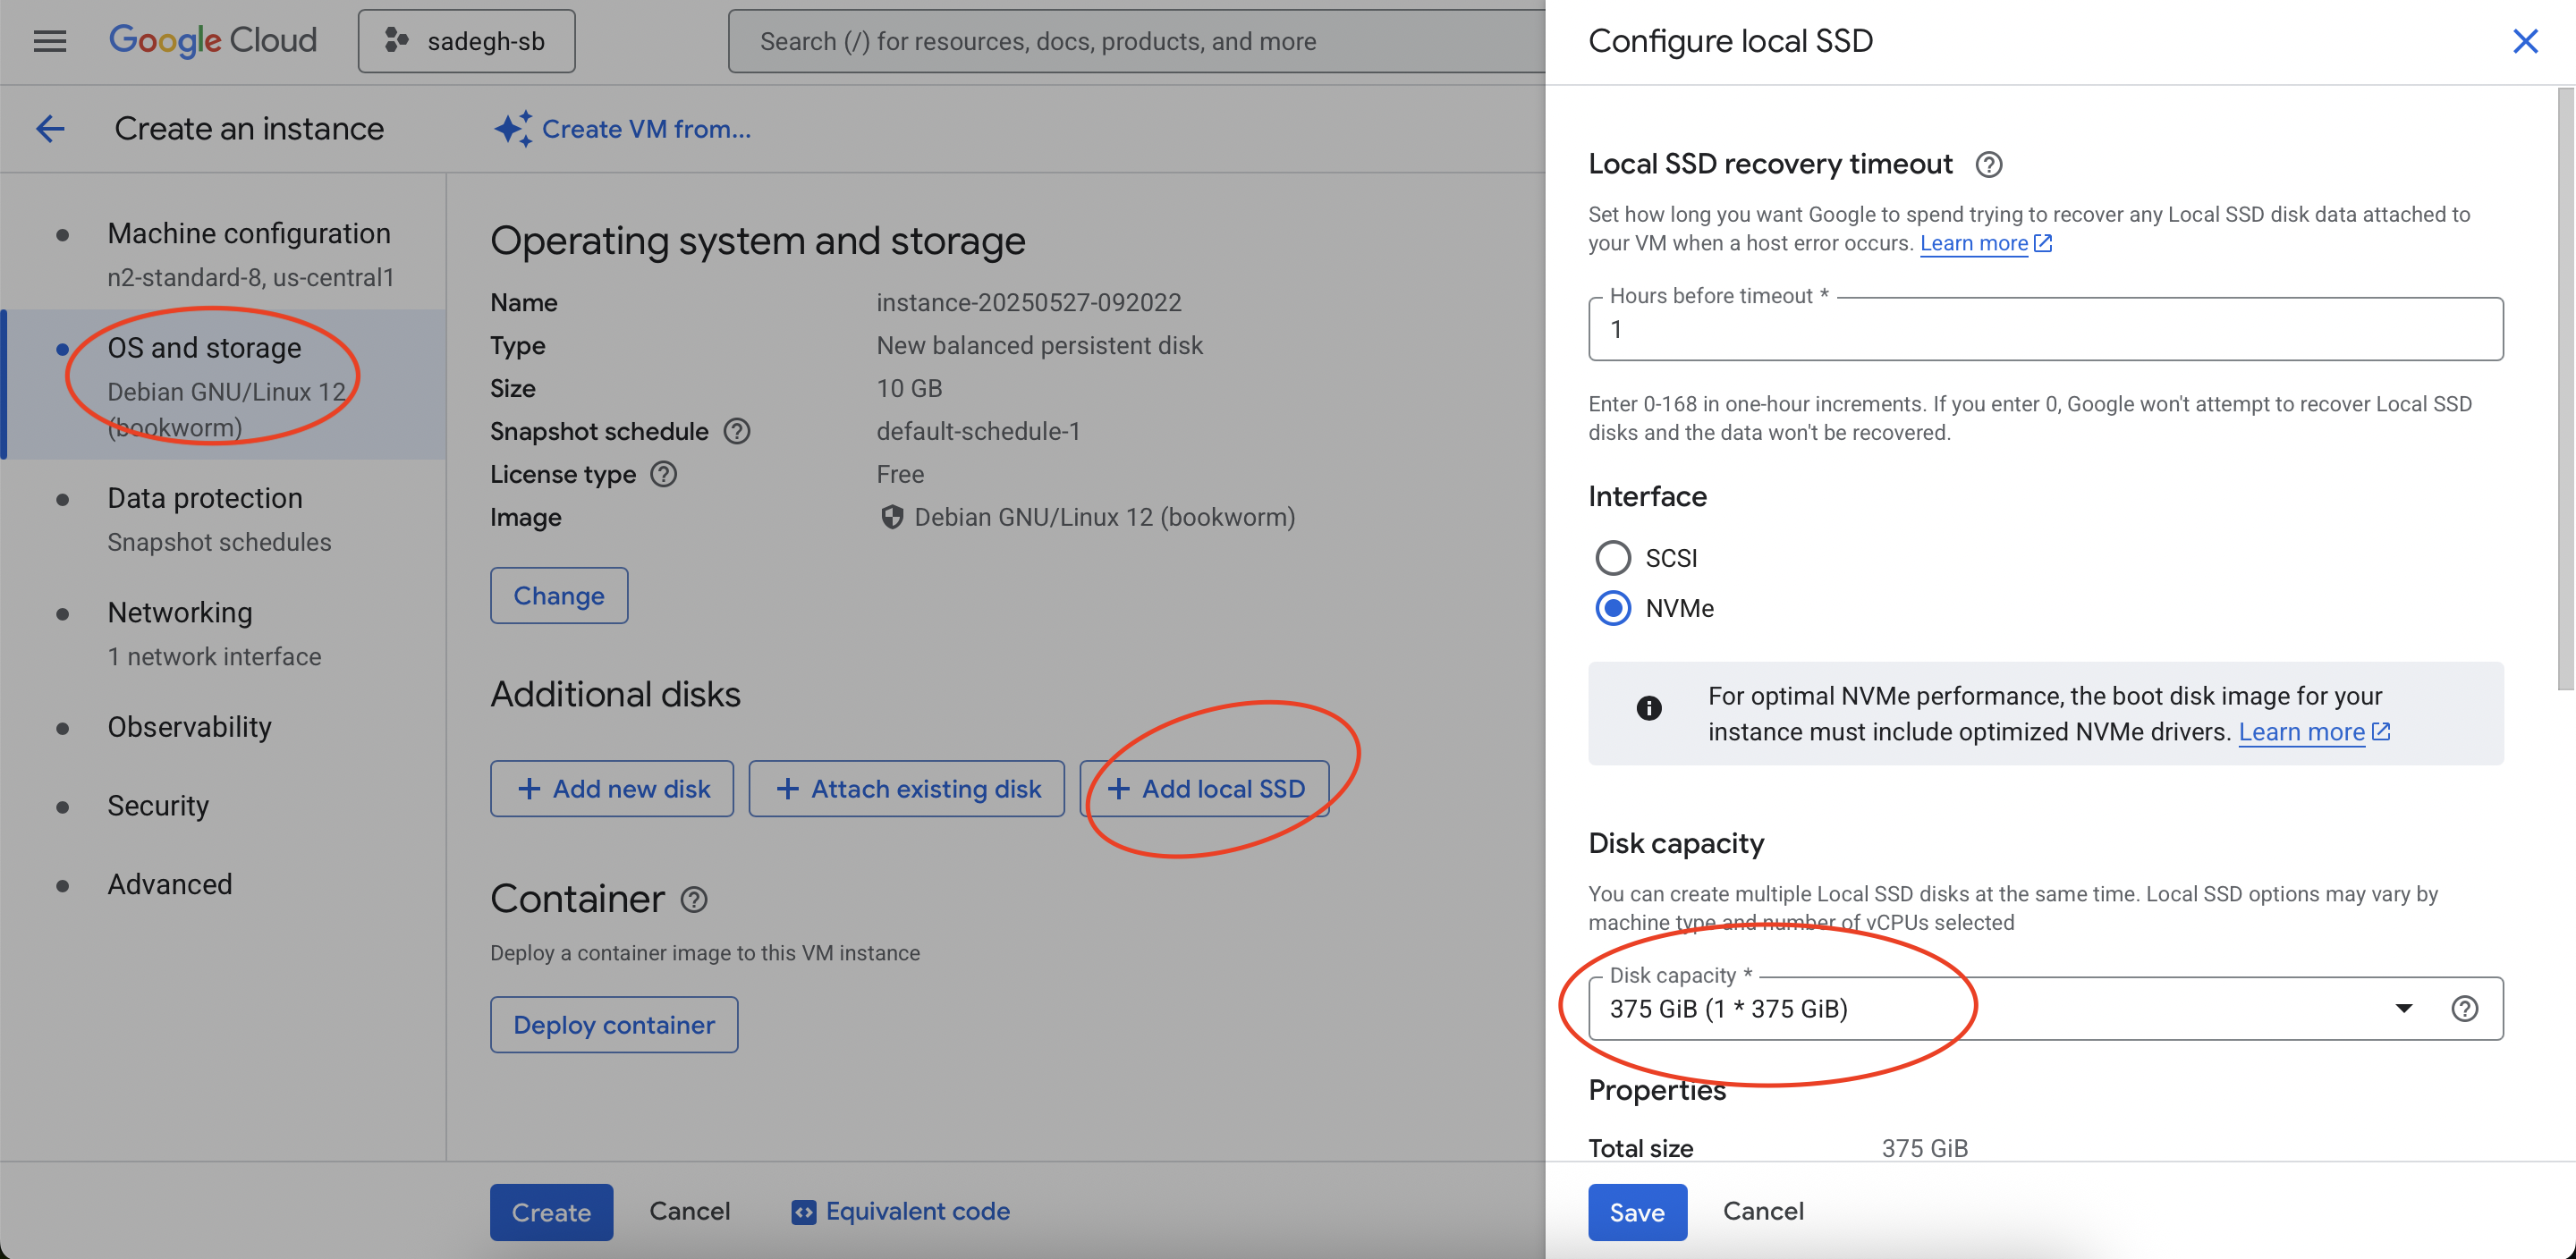
Task: Click the License type help icon
Action: coord(664,474)
